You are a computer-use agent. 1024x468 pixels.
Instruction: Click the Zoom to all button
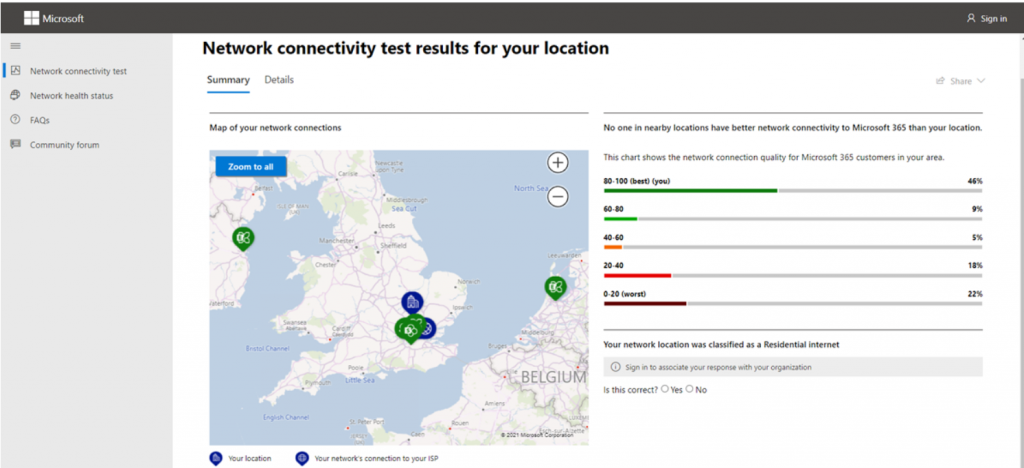(x=251, y=167)
